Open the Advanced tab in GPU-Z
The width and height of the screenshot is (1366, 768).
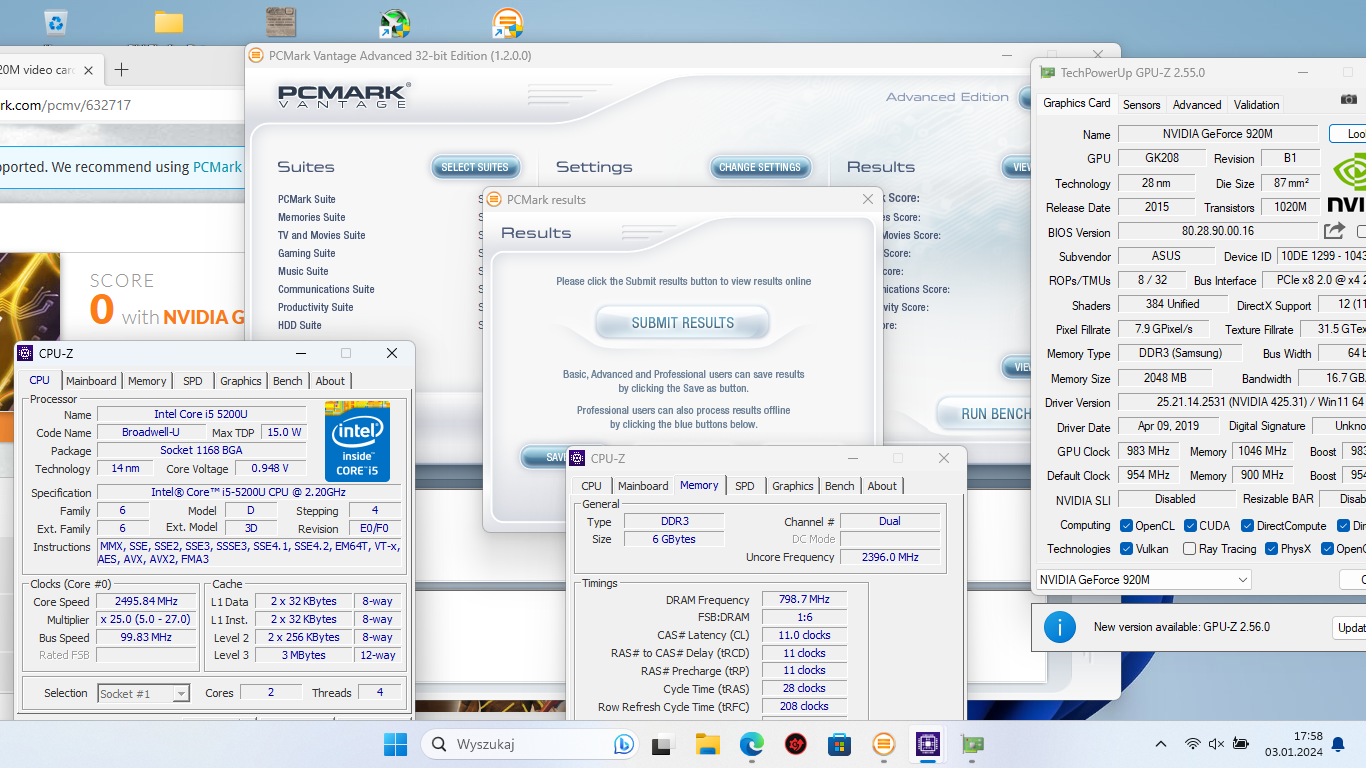1197,104
